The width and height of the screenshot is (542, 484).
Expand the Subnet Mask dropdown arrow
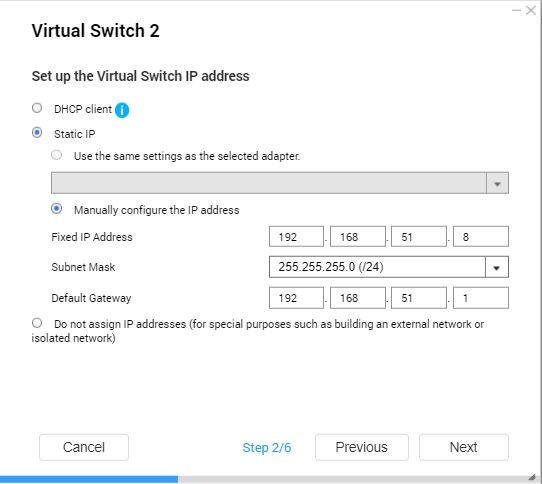pos(497,267)
